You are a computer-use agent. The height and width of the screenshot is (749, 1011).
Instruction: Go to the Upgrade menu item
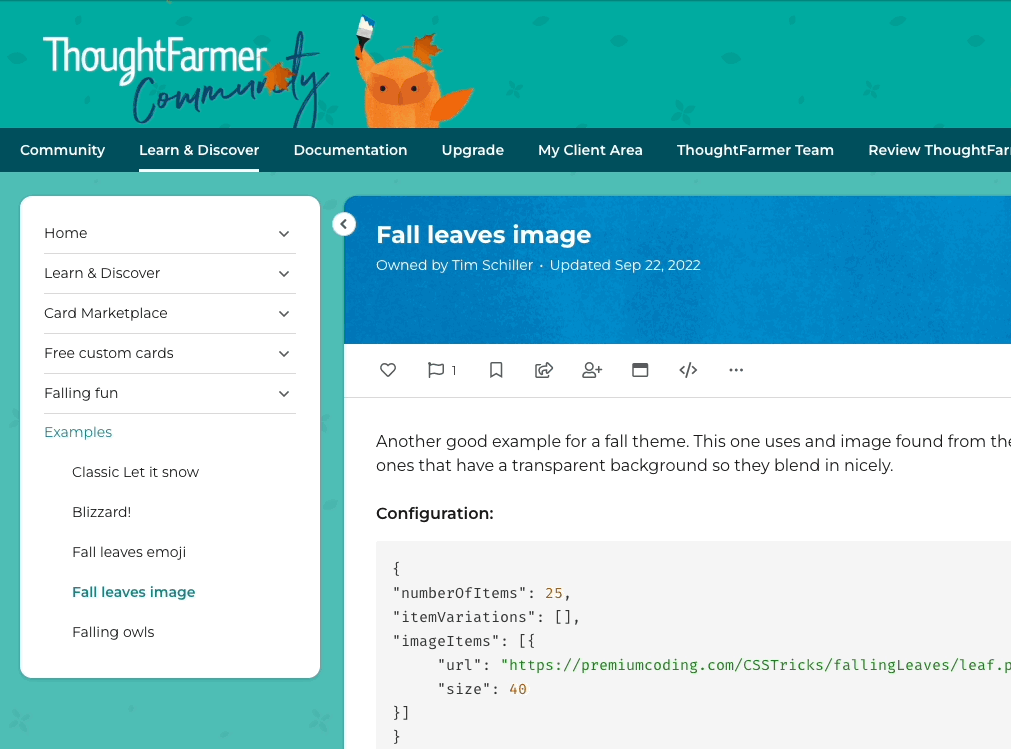click(x=472, y=150)
